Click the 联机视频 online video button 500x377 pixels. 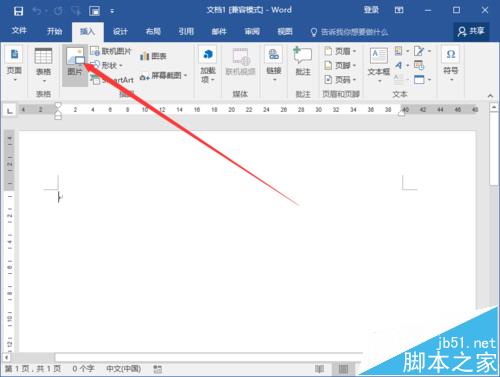click(x=240, y=63)
